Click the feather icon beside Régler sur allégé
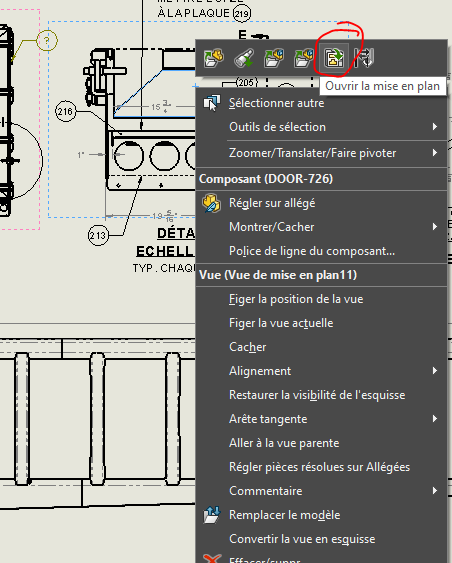Screen dimensions: 452x563 coord(211,203)
